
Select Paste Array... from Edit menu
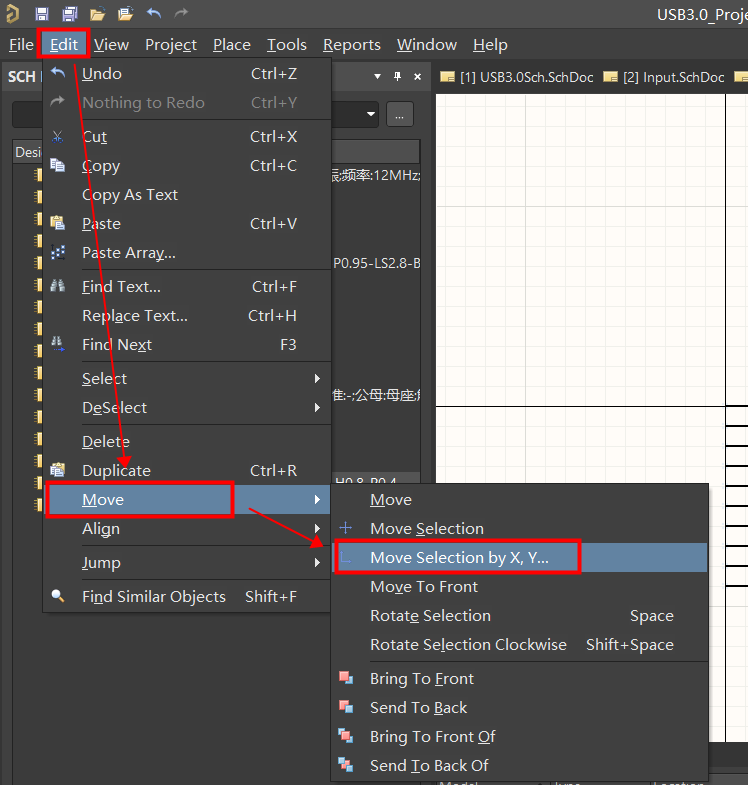(x=128, y=253)
